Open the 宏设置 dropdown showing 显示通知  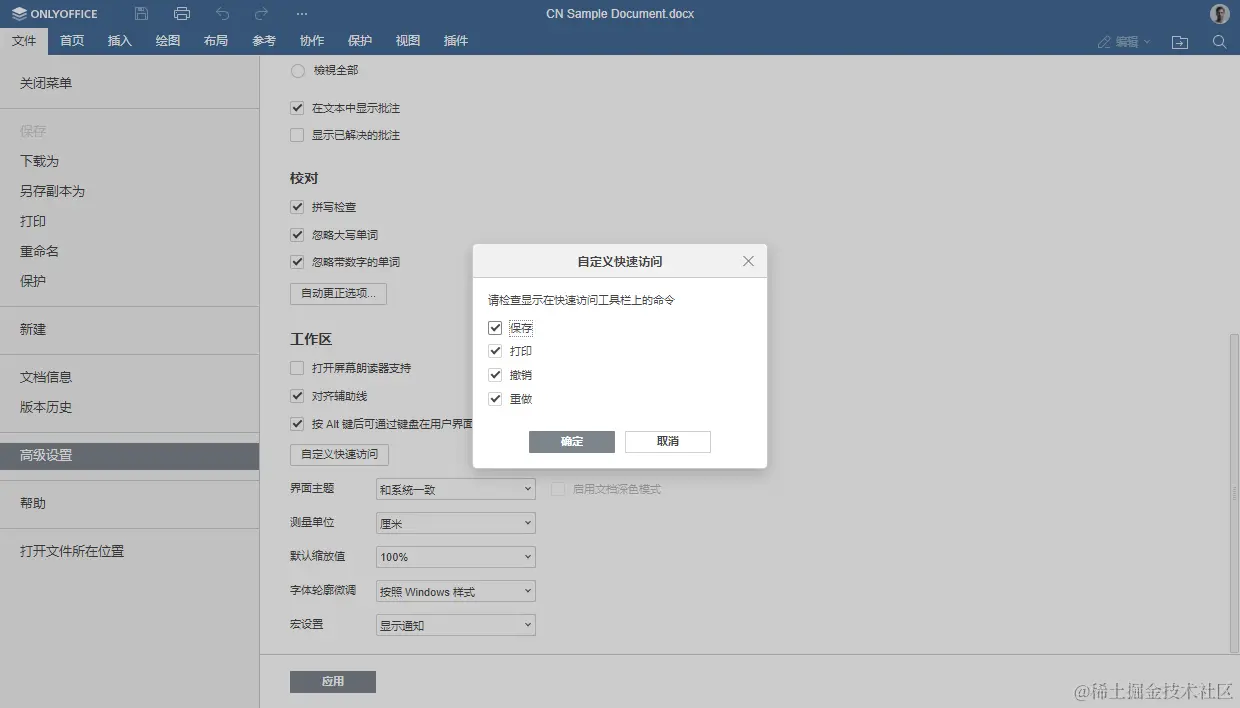pos(455,624)
